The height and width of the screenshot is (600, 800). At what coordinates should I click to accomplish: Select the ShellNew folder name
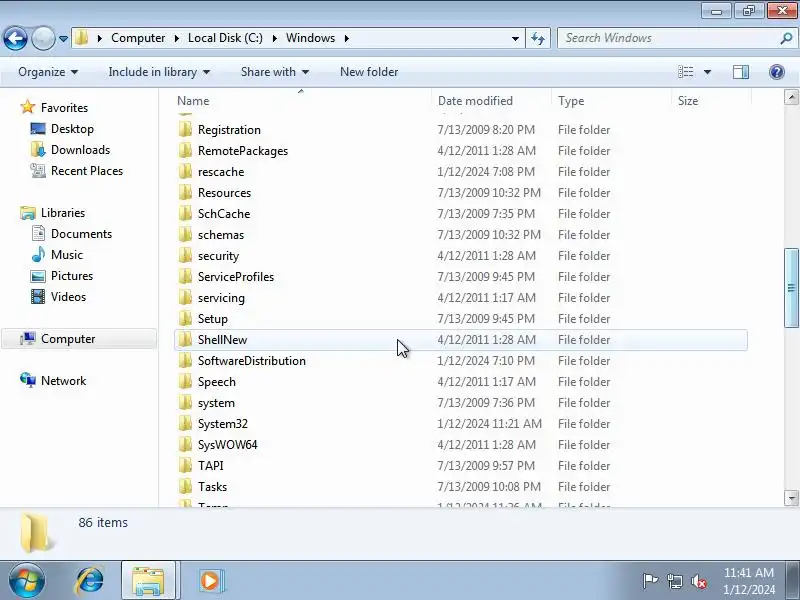222,340
